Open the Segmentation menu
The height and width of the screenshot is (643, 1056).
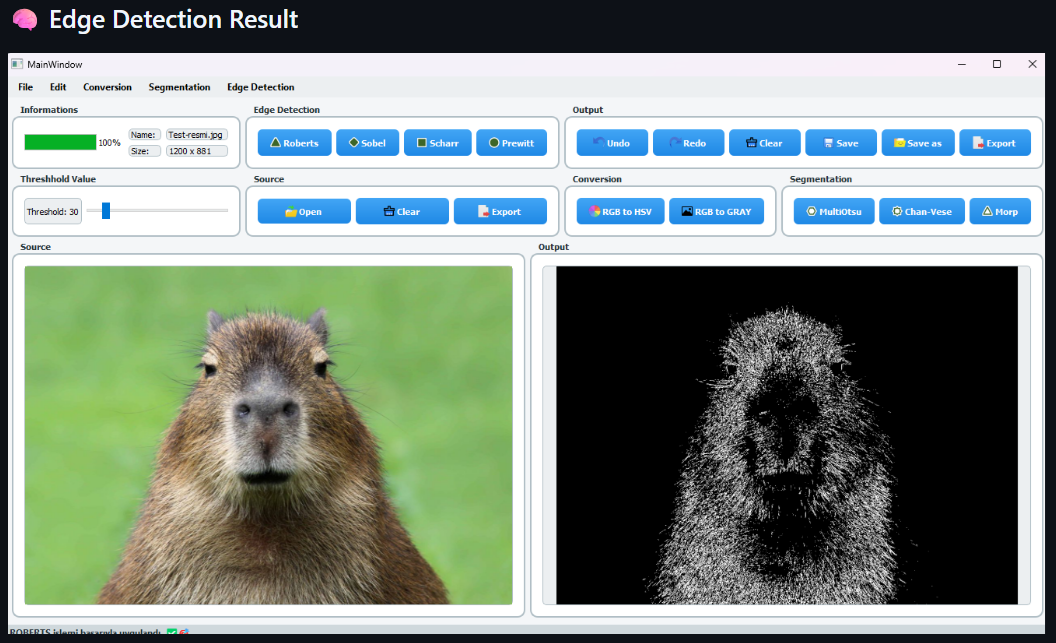179,87
